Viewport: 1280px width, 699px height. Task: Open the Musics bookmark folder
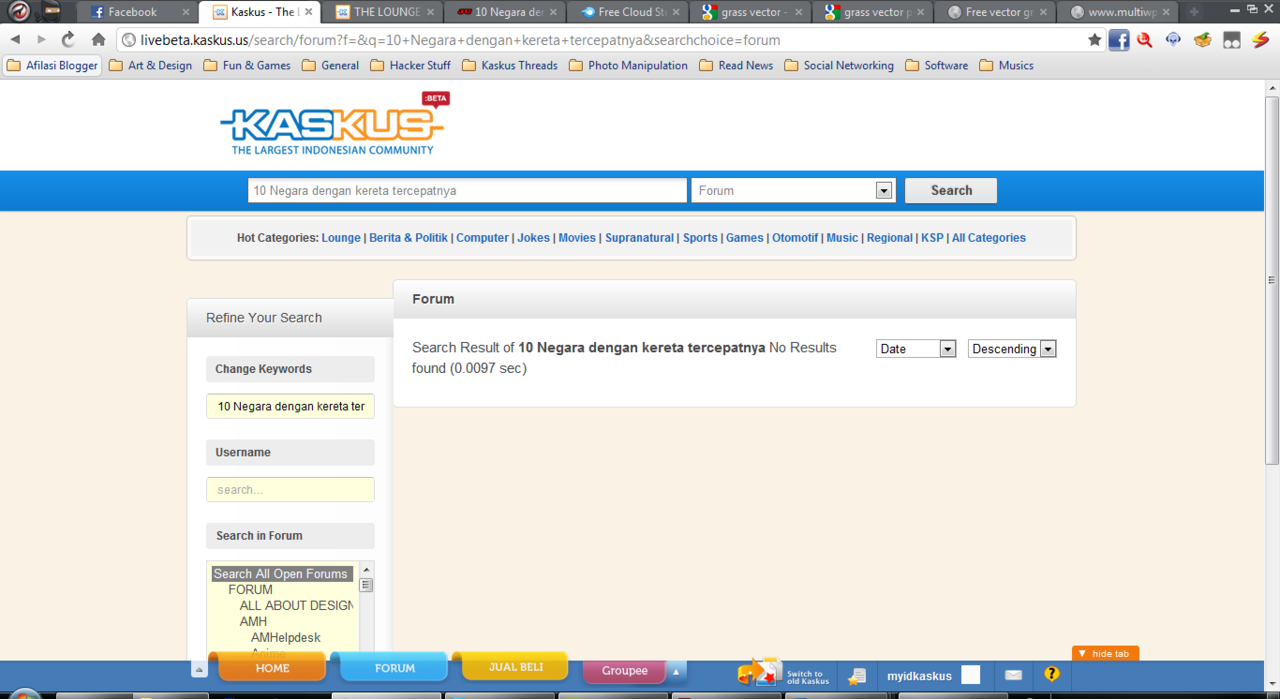(1006, 65)
